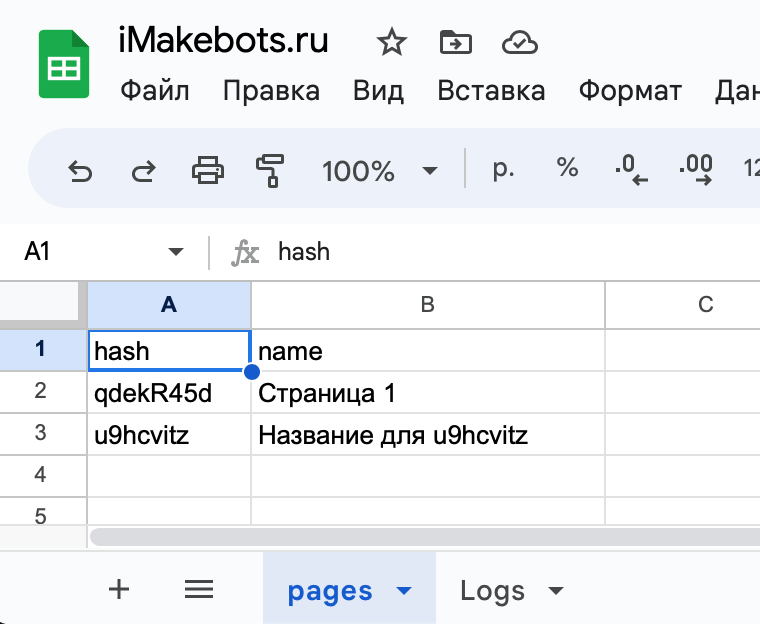Format as percent
Screen dimensions: 760x624
pyautogui.click(x=567, y=168)
